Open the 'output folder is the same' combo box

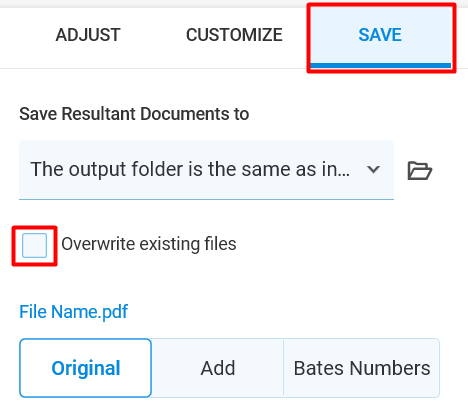point(206,170)
